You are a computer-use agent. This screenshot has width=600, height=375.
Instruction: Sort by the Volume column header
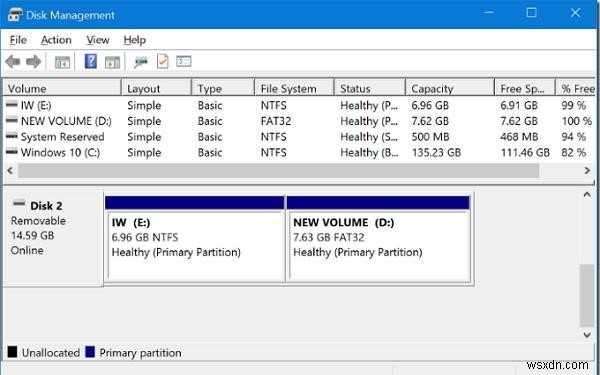[x=62, y=88]
